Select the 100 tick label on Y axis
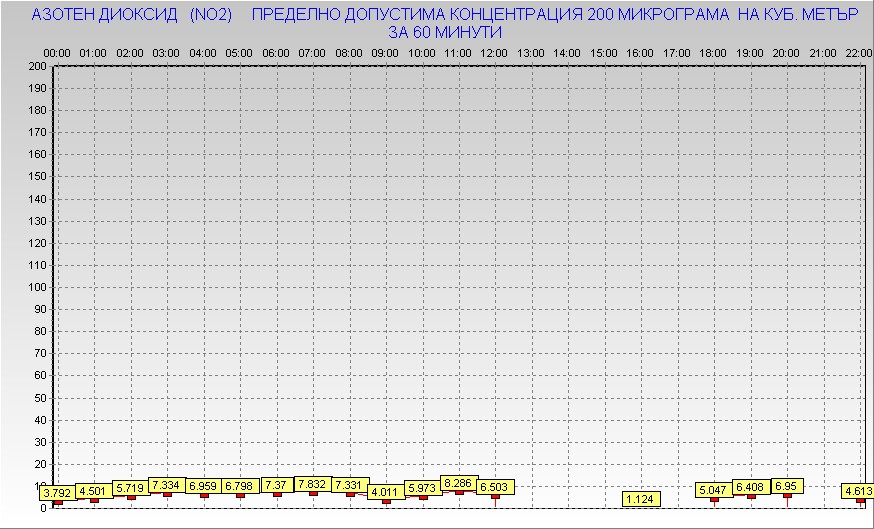This screenshot has width=874, height=529. coord(37,287)
